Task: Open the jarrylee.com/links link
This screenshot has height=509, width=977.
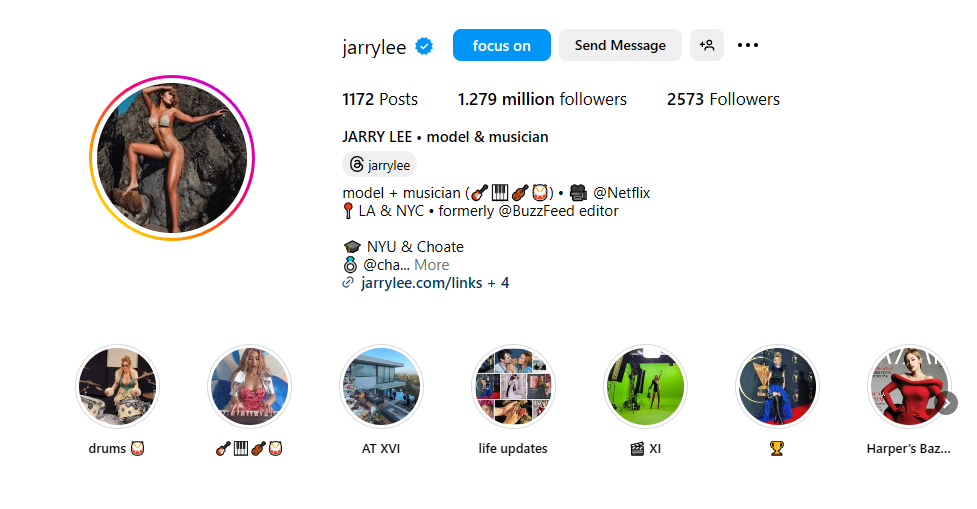Action: 422,283
